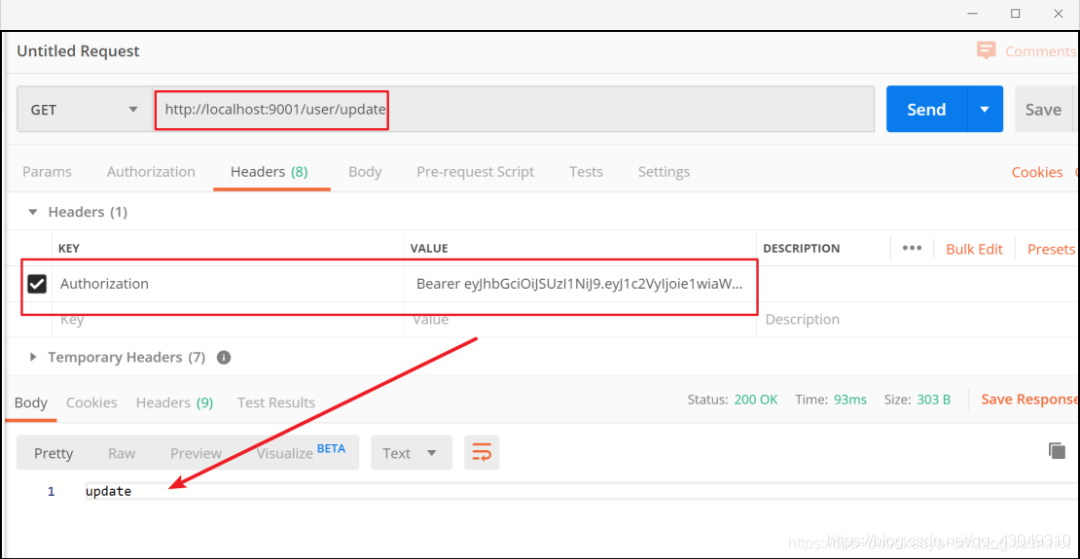Open the Test Results tab
Viewport: 1080px width, 559px height.
276,403
